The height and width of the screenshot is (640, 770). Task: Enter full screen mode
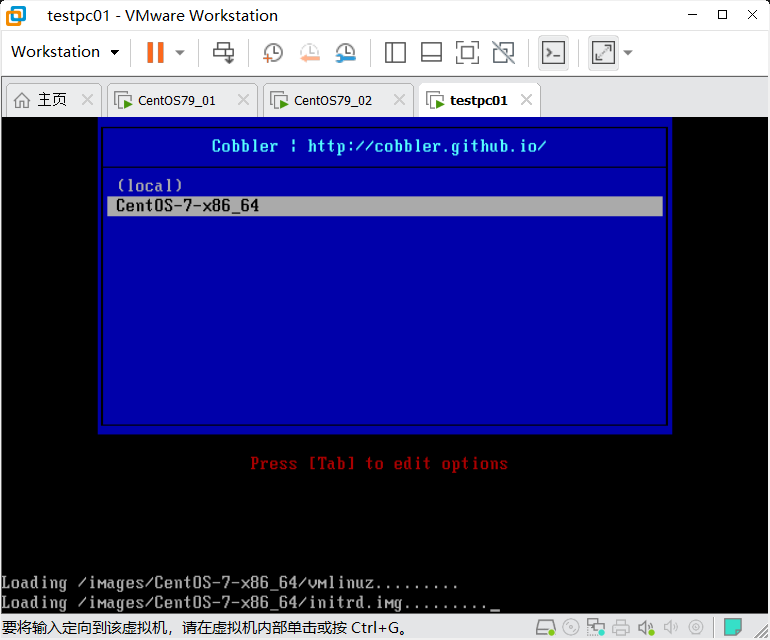tap(468, 52)
